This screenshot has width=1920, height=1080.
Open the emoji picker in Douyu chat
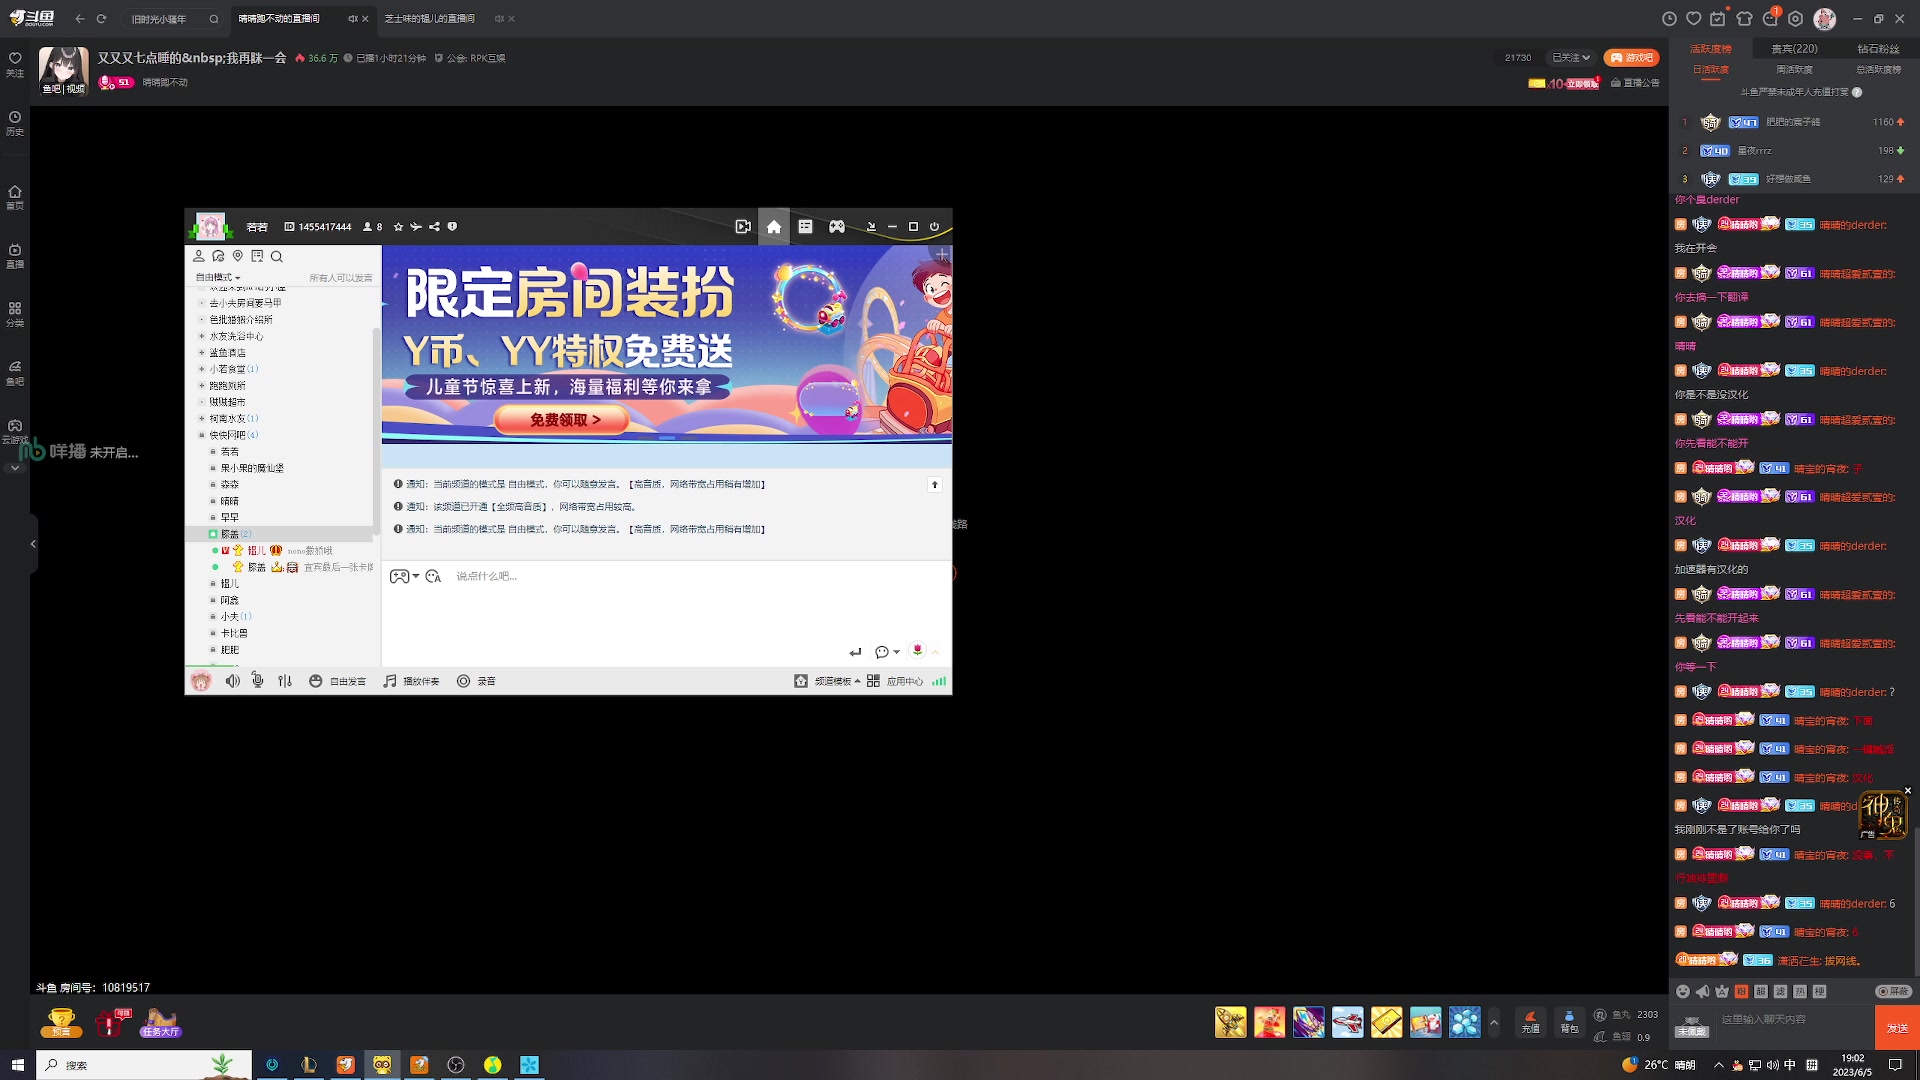(1683, 991)
